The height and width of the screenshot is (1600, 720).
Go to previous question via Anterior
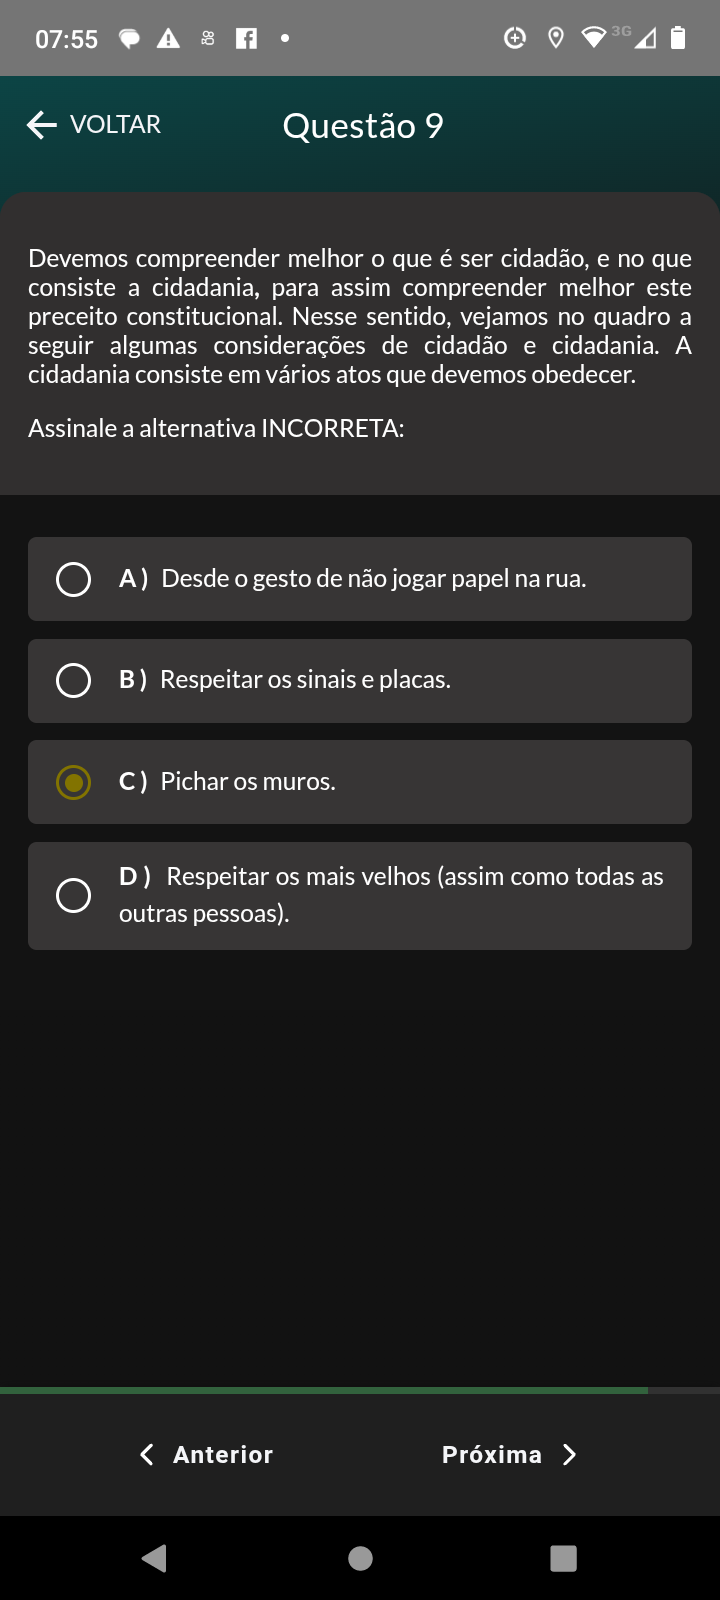pos(222,1455)
